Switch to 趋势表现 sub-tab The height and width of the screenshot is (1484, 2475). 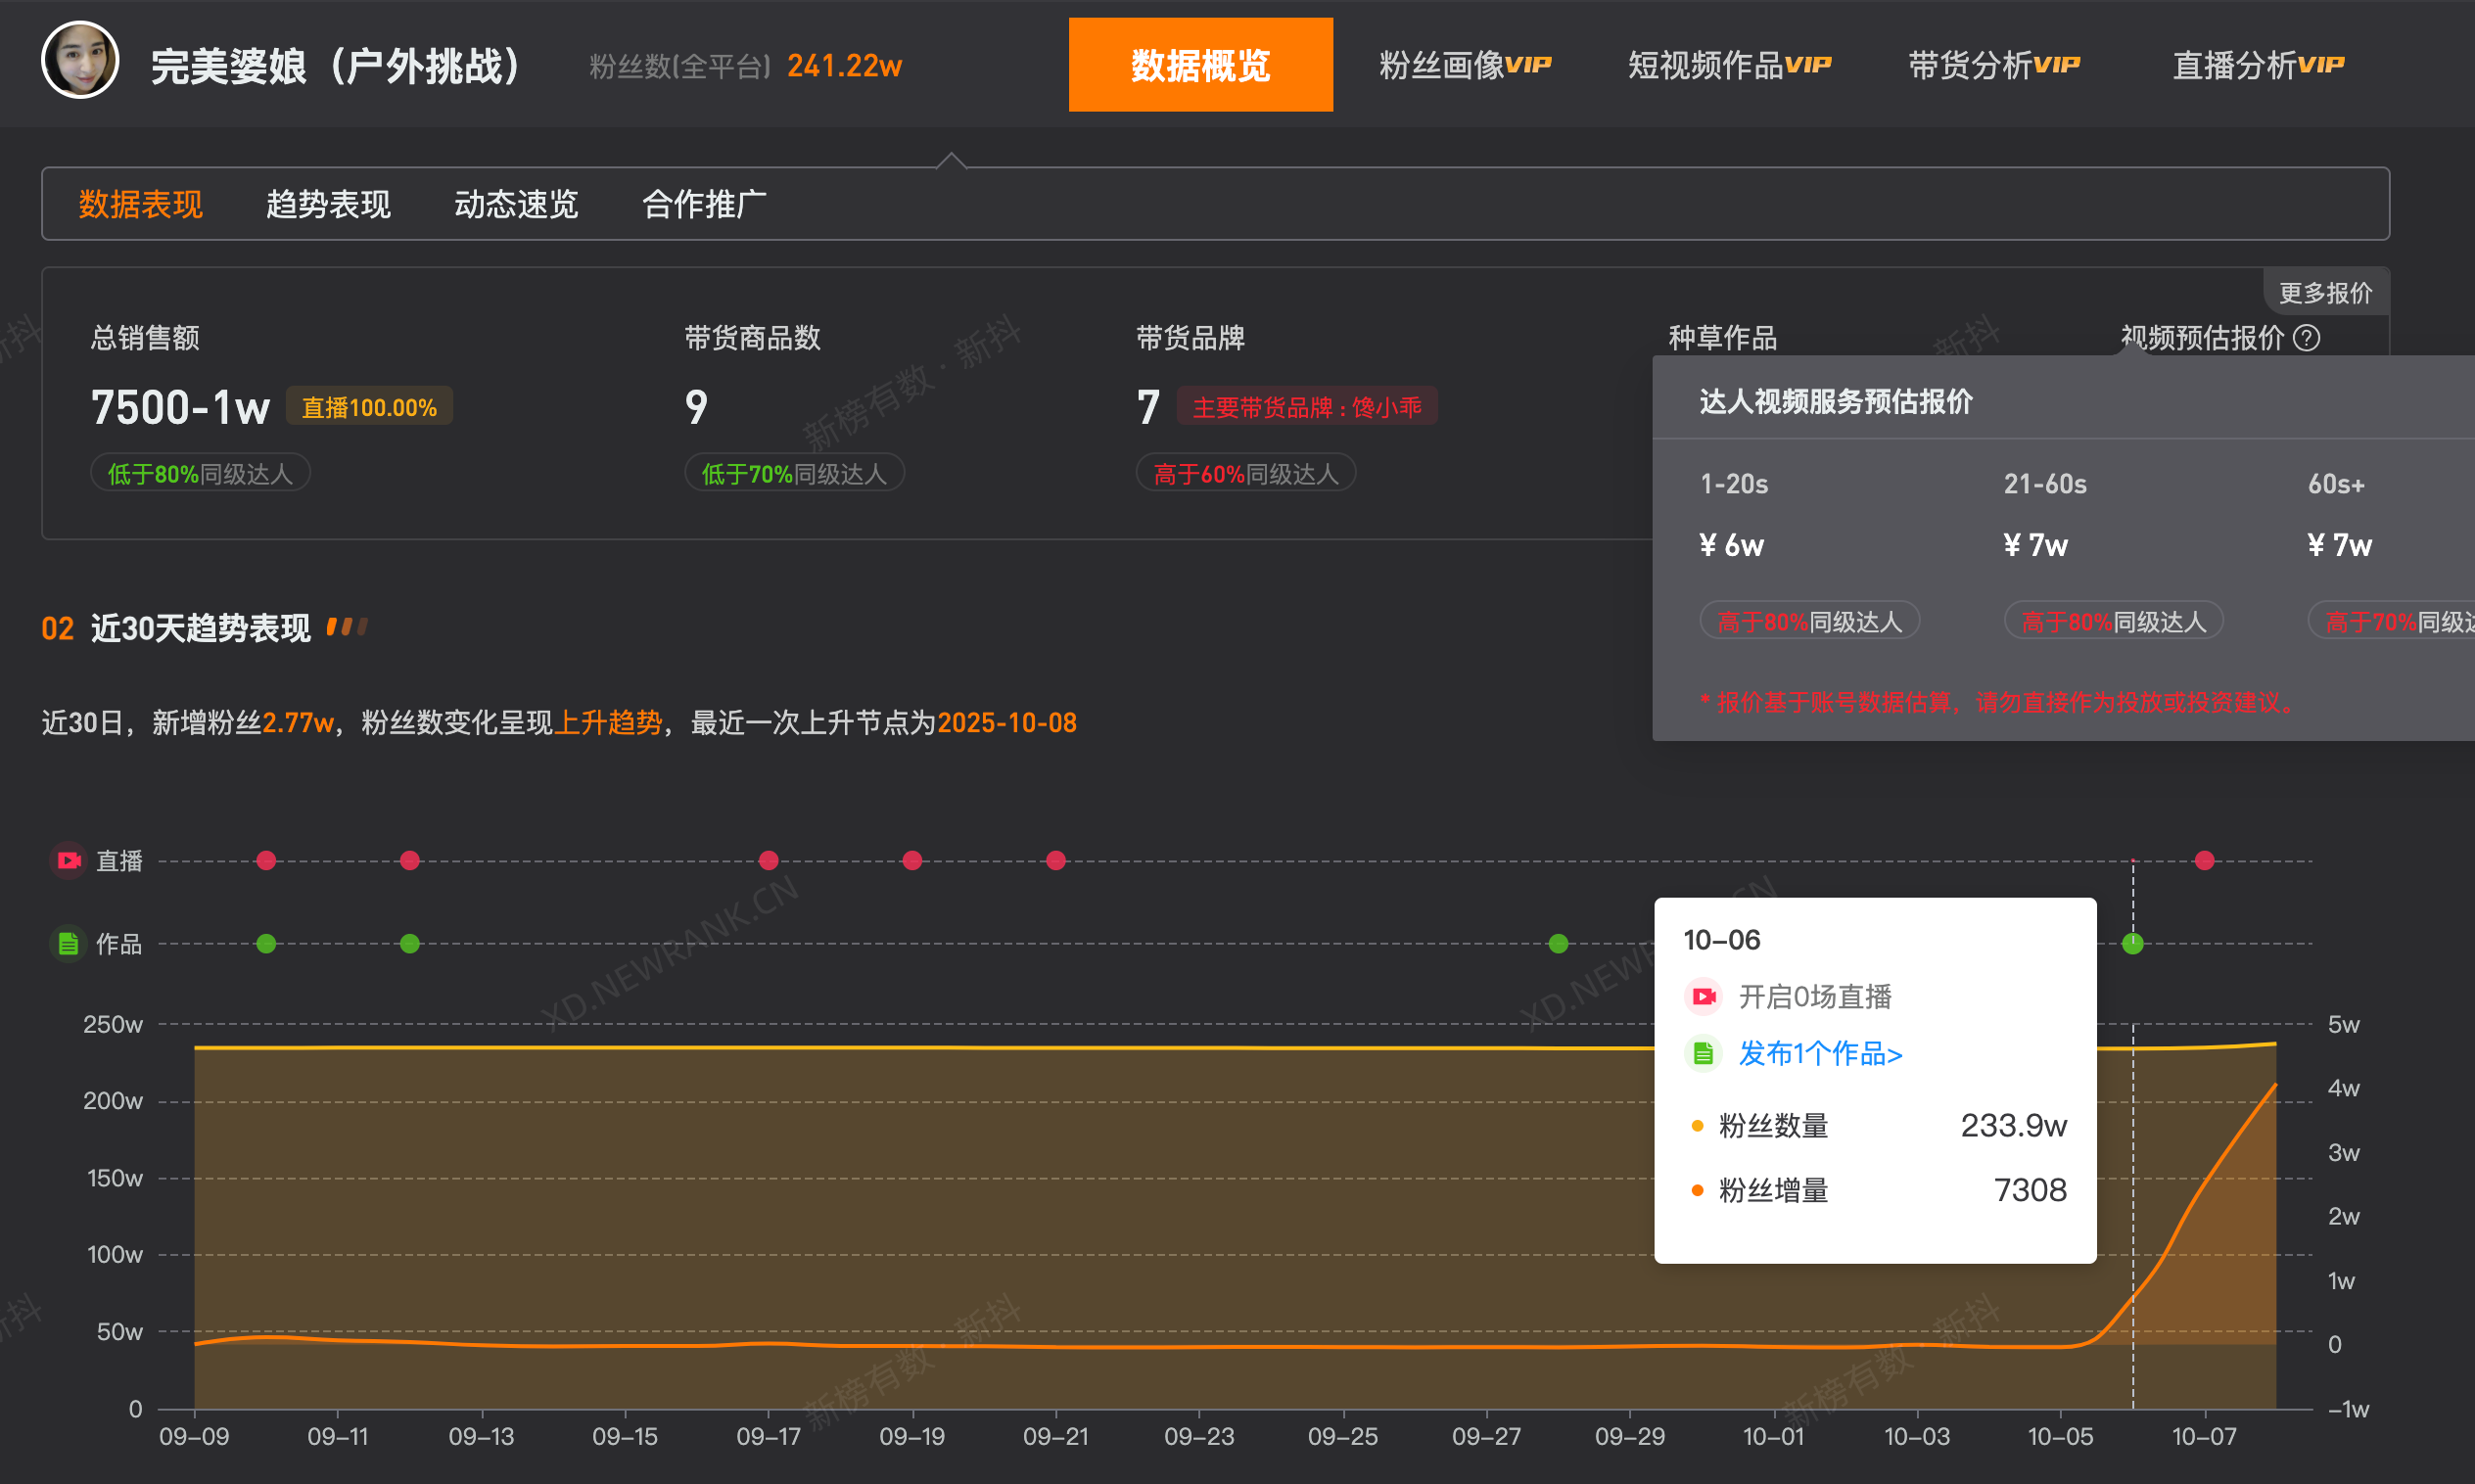pos(328,204)
